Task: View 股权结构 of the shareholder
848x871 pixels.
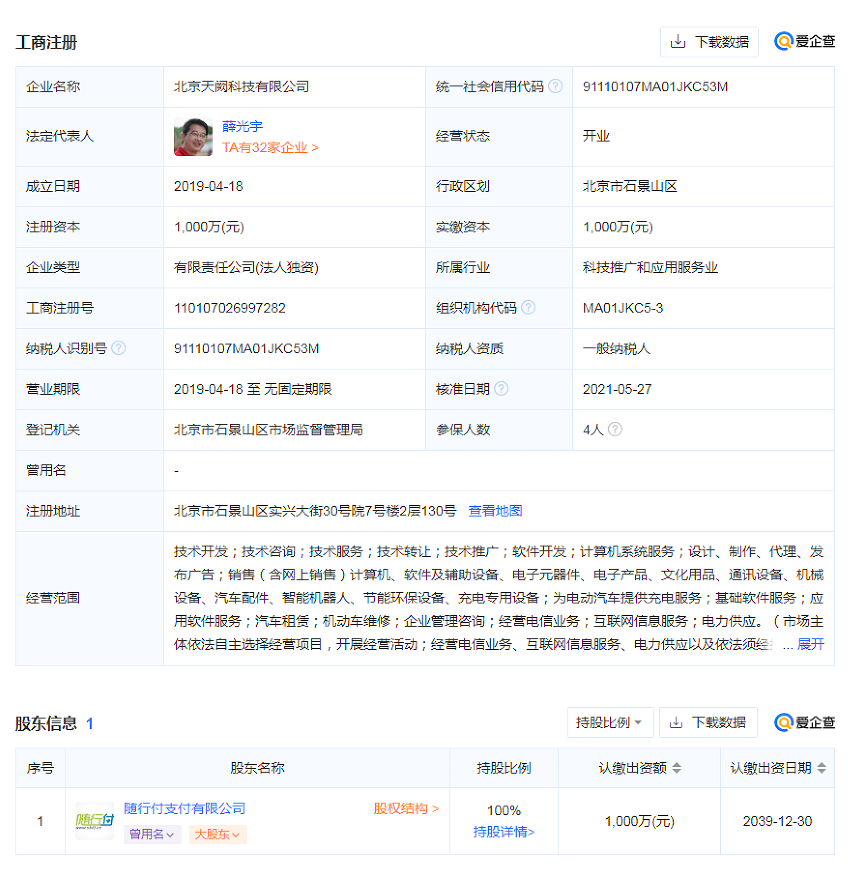Action: tap(406, 808)
